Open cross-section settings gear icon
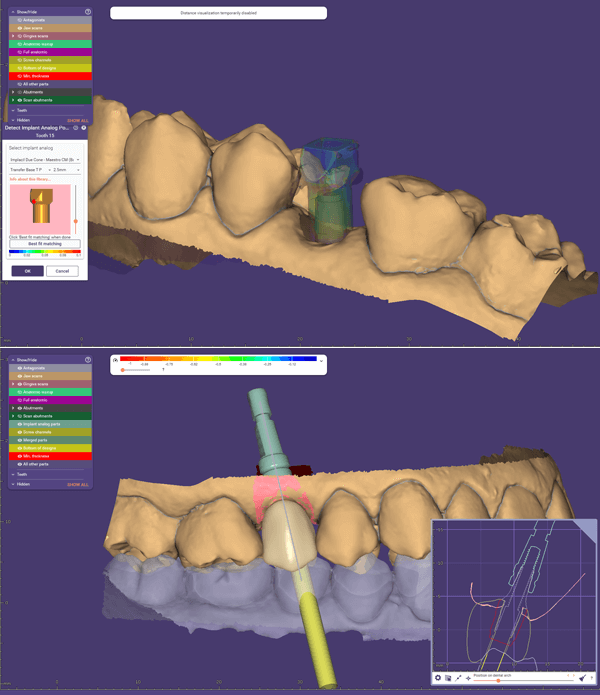The height and width of the screenshot is (695, 600). [438, 678]
